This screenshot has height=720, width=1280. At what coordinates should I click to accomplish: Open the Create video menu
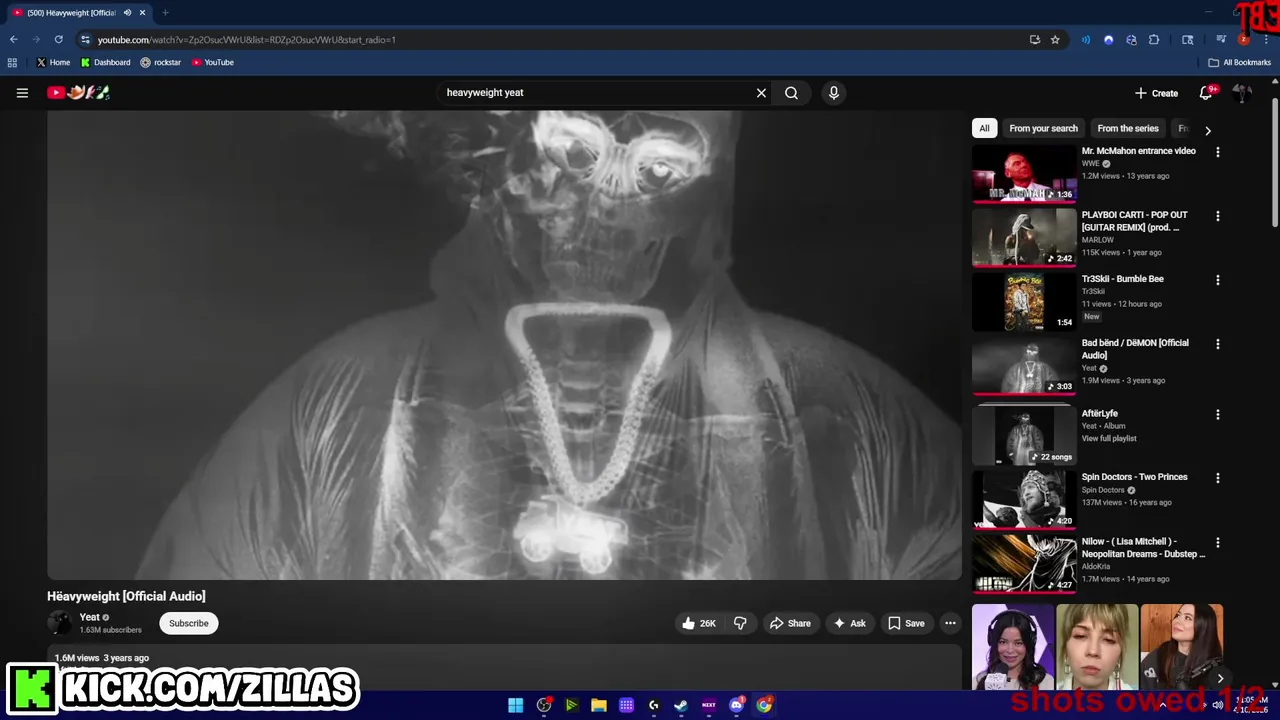click(x=1156, y=93)
